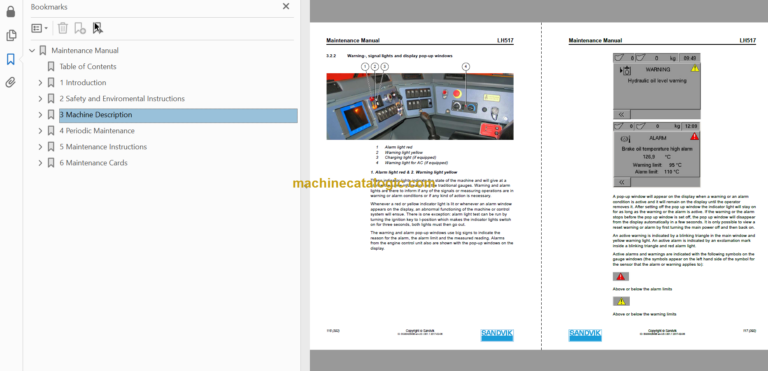Click bookmark icon beside 4 Periodic Maintenance
The image size is (768, 371).
51,131
